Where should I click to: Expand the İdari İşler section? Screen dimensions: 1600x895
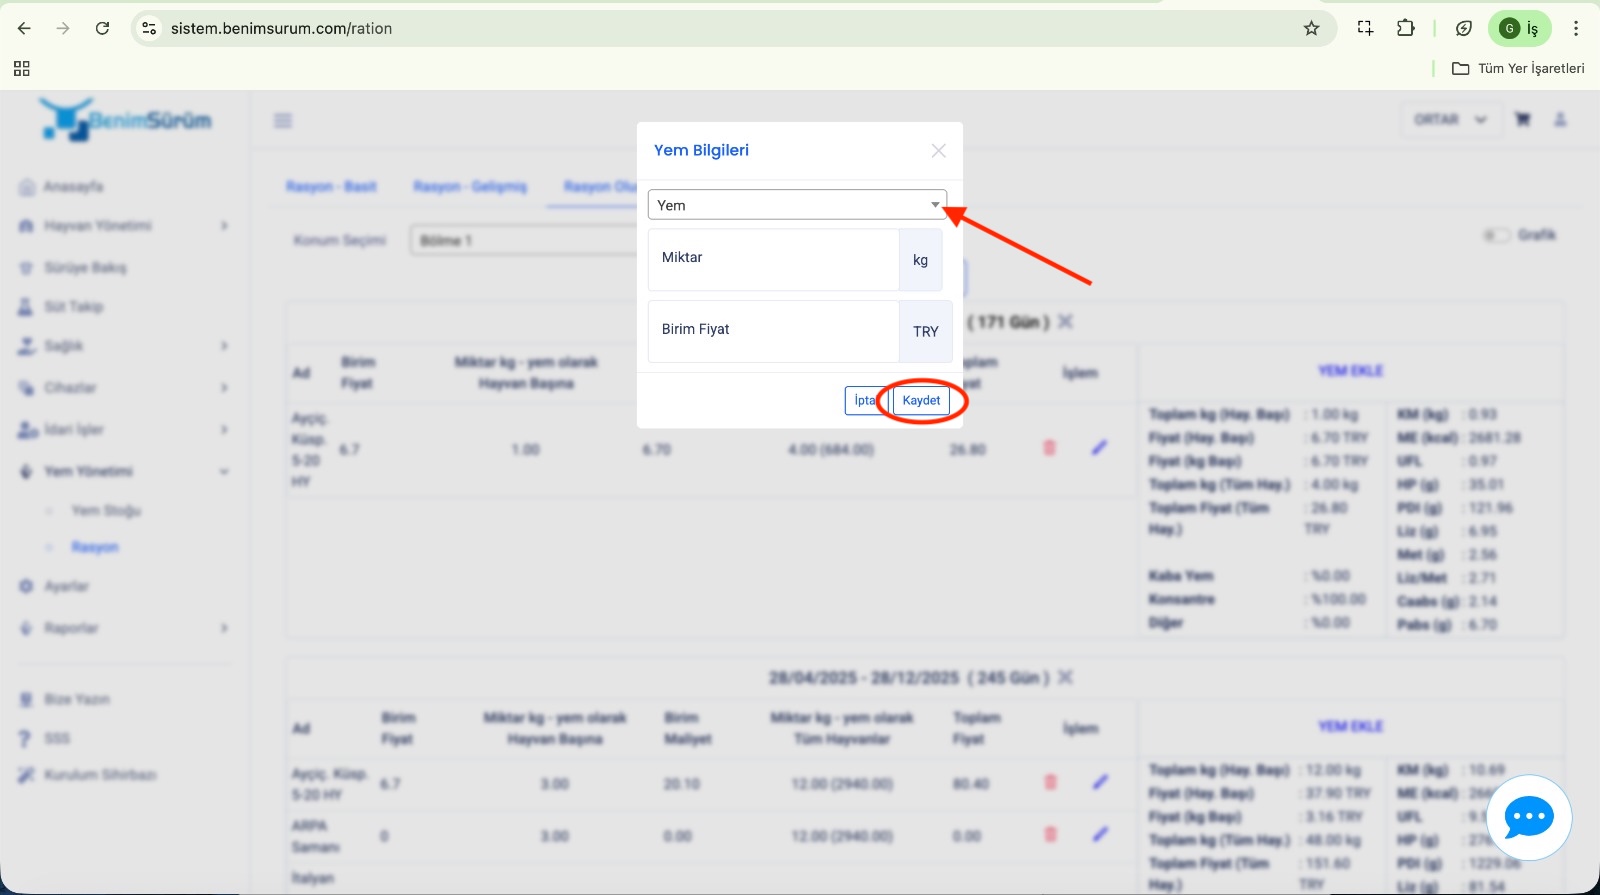pos(123,429)
